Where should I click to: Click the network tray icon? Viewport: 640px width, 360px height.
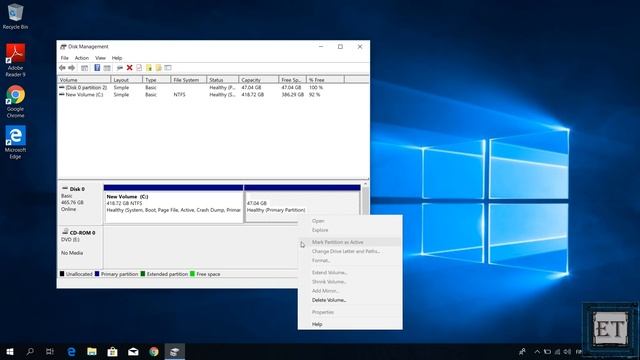click(558, 351)
